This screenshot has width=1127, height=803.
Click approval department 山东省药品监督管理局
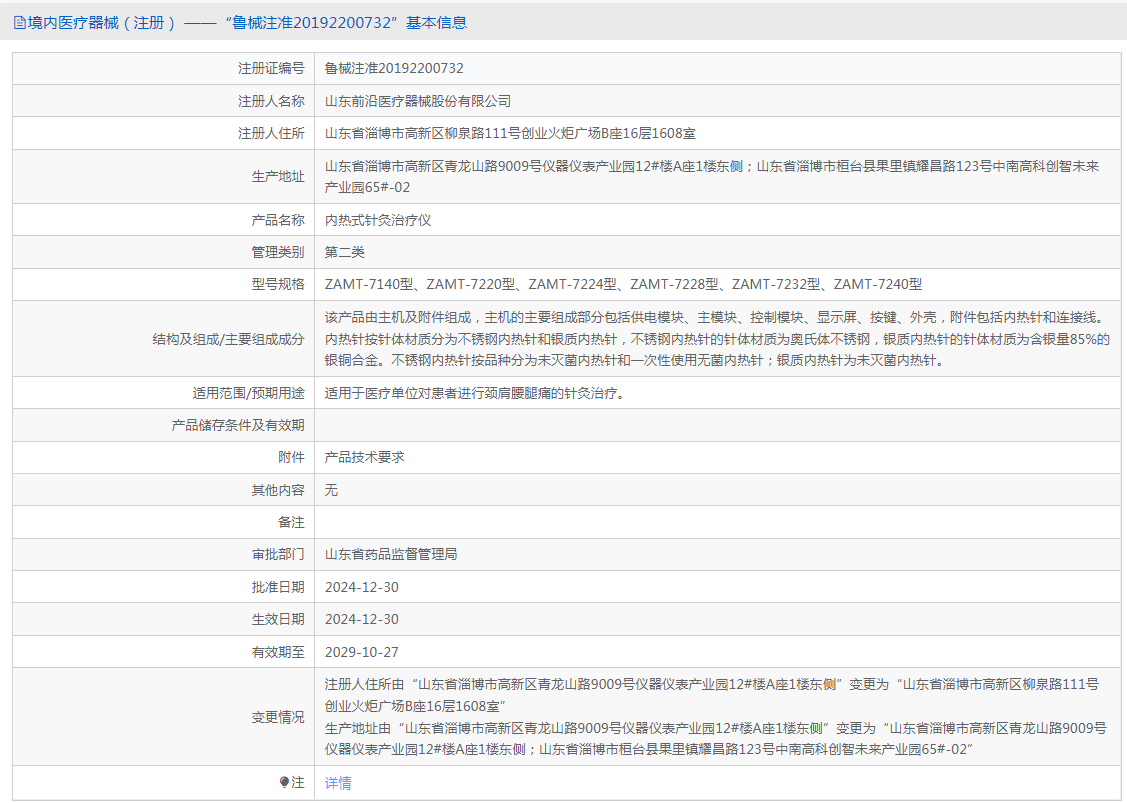pos(391,554)
